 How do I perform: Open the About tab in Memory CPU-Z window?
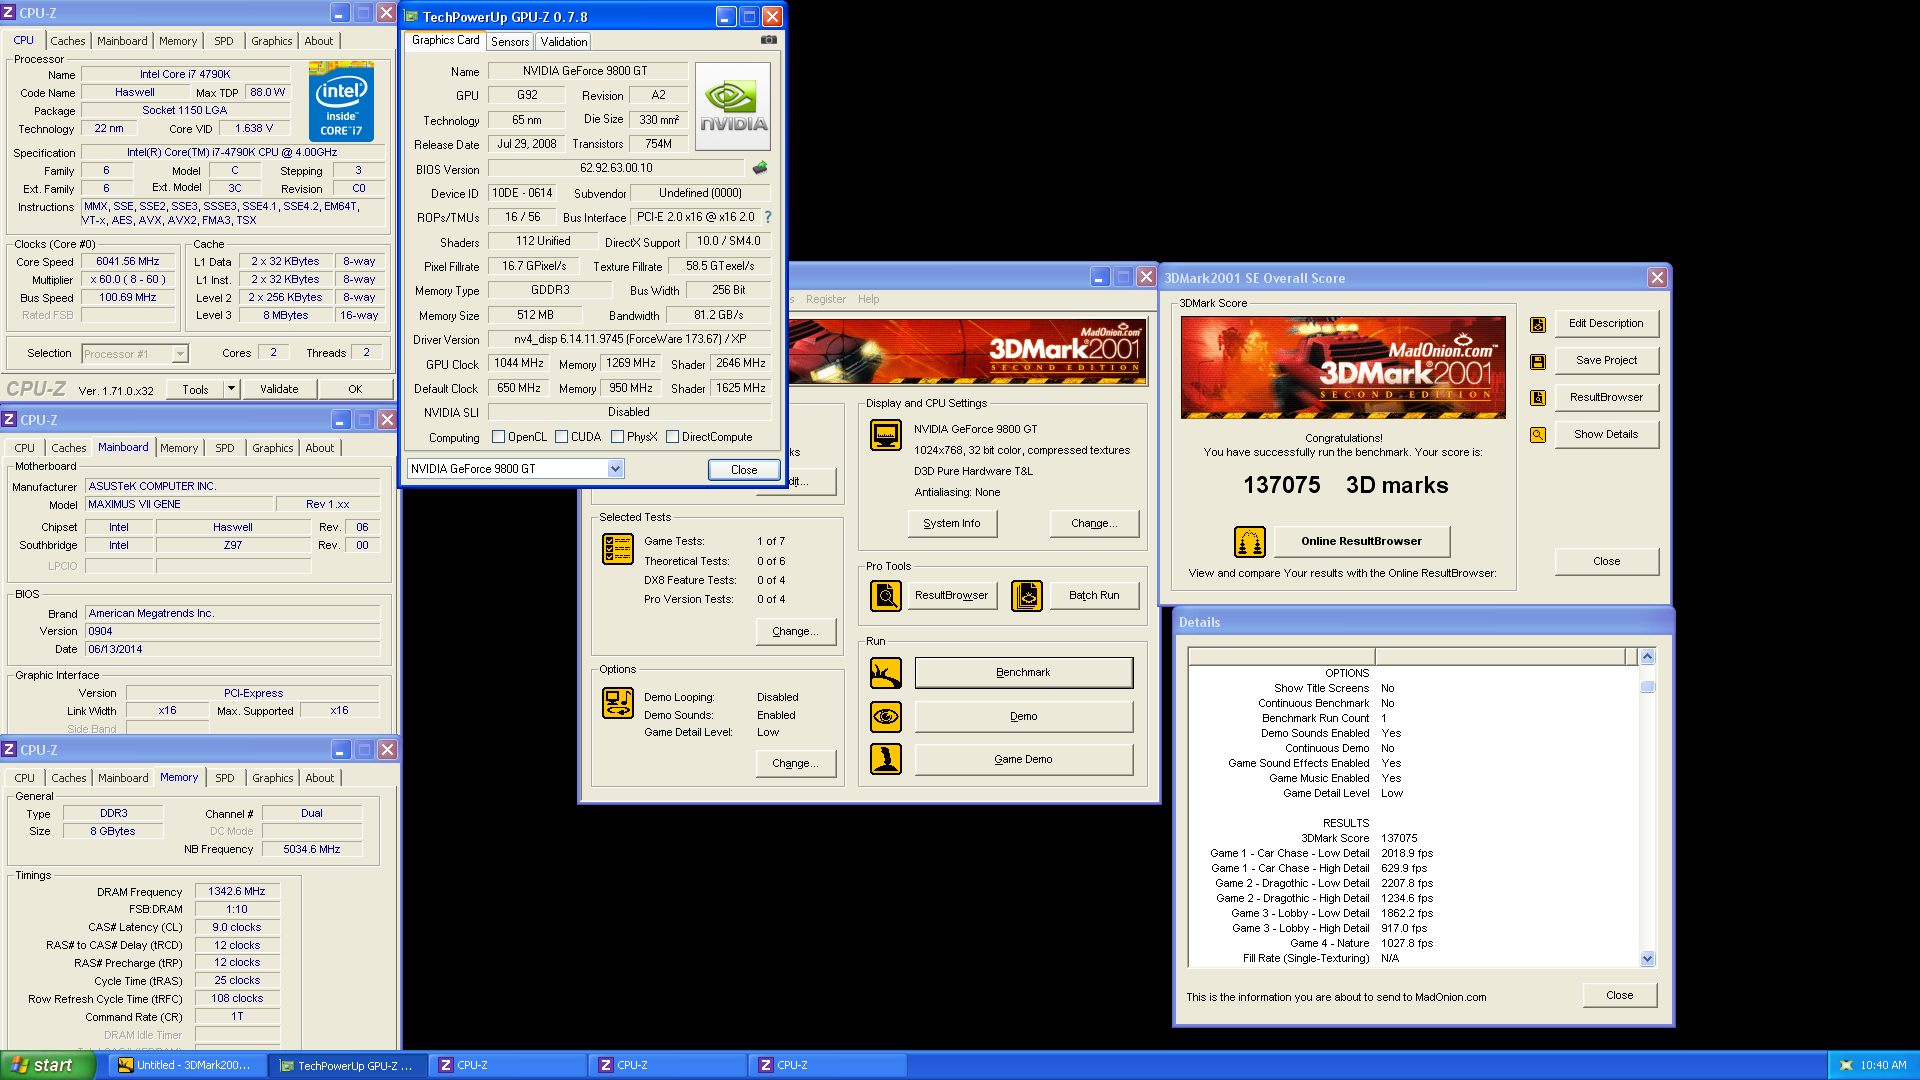[x=320, y=778]
